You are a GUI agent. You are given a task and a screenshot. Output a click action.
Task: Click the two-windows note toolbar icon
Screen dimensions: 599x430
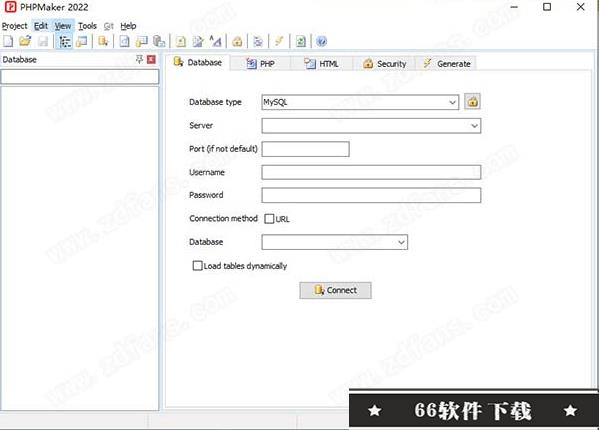(142, 41)
